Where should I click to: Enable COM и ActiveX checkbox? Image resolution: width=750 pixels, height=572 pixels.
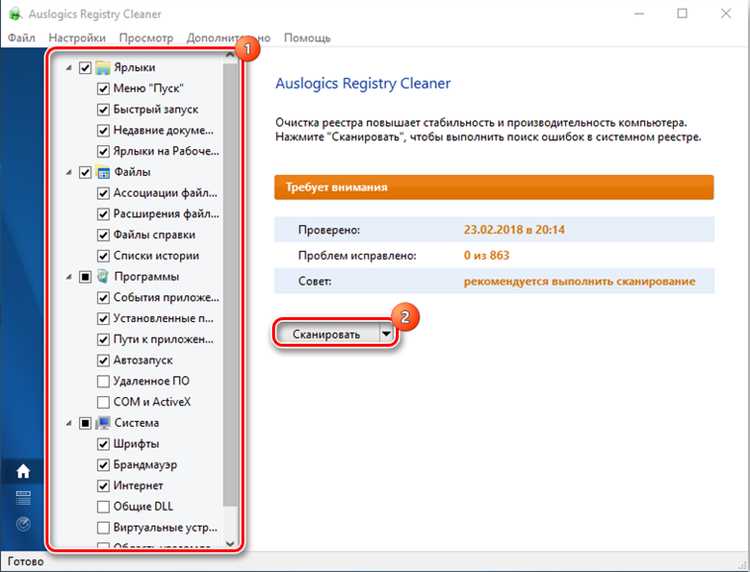click(x=103, y=402)
